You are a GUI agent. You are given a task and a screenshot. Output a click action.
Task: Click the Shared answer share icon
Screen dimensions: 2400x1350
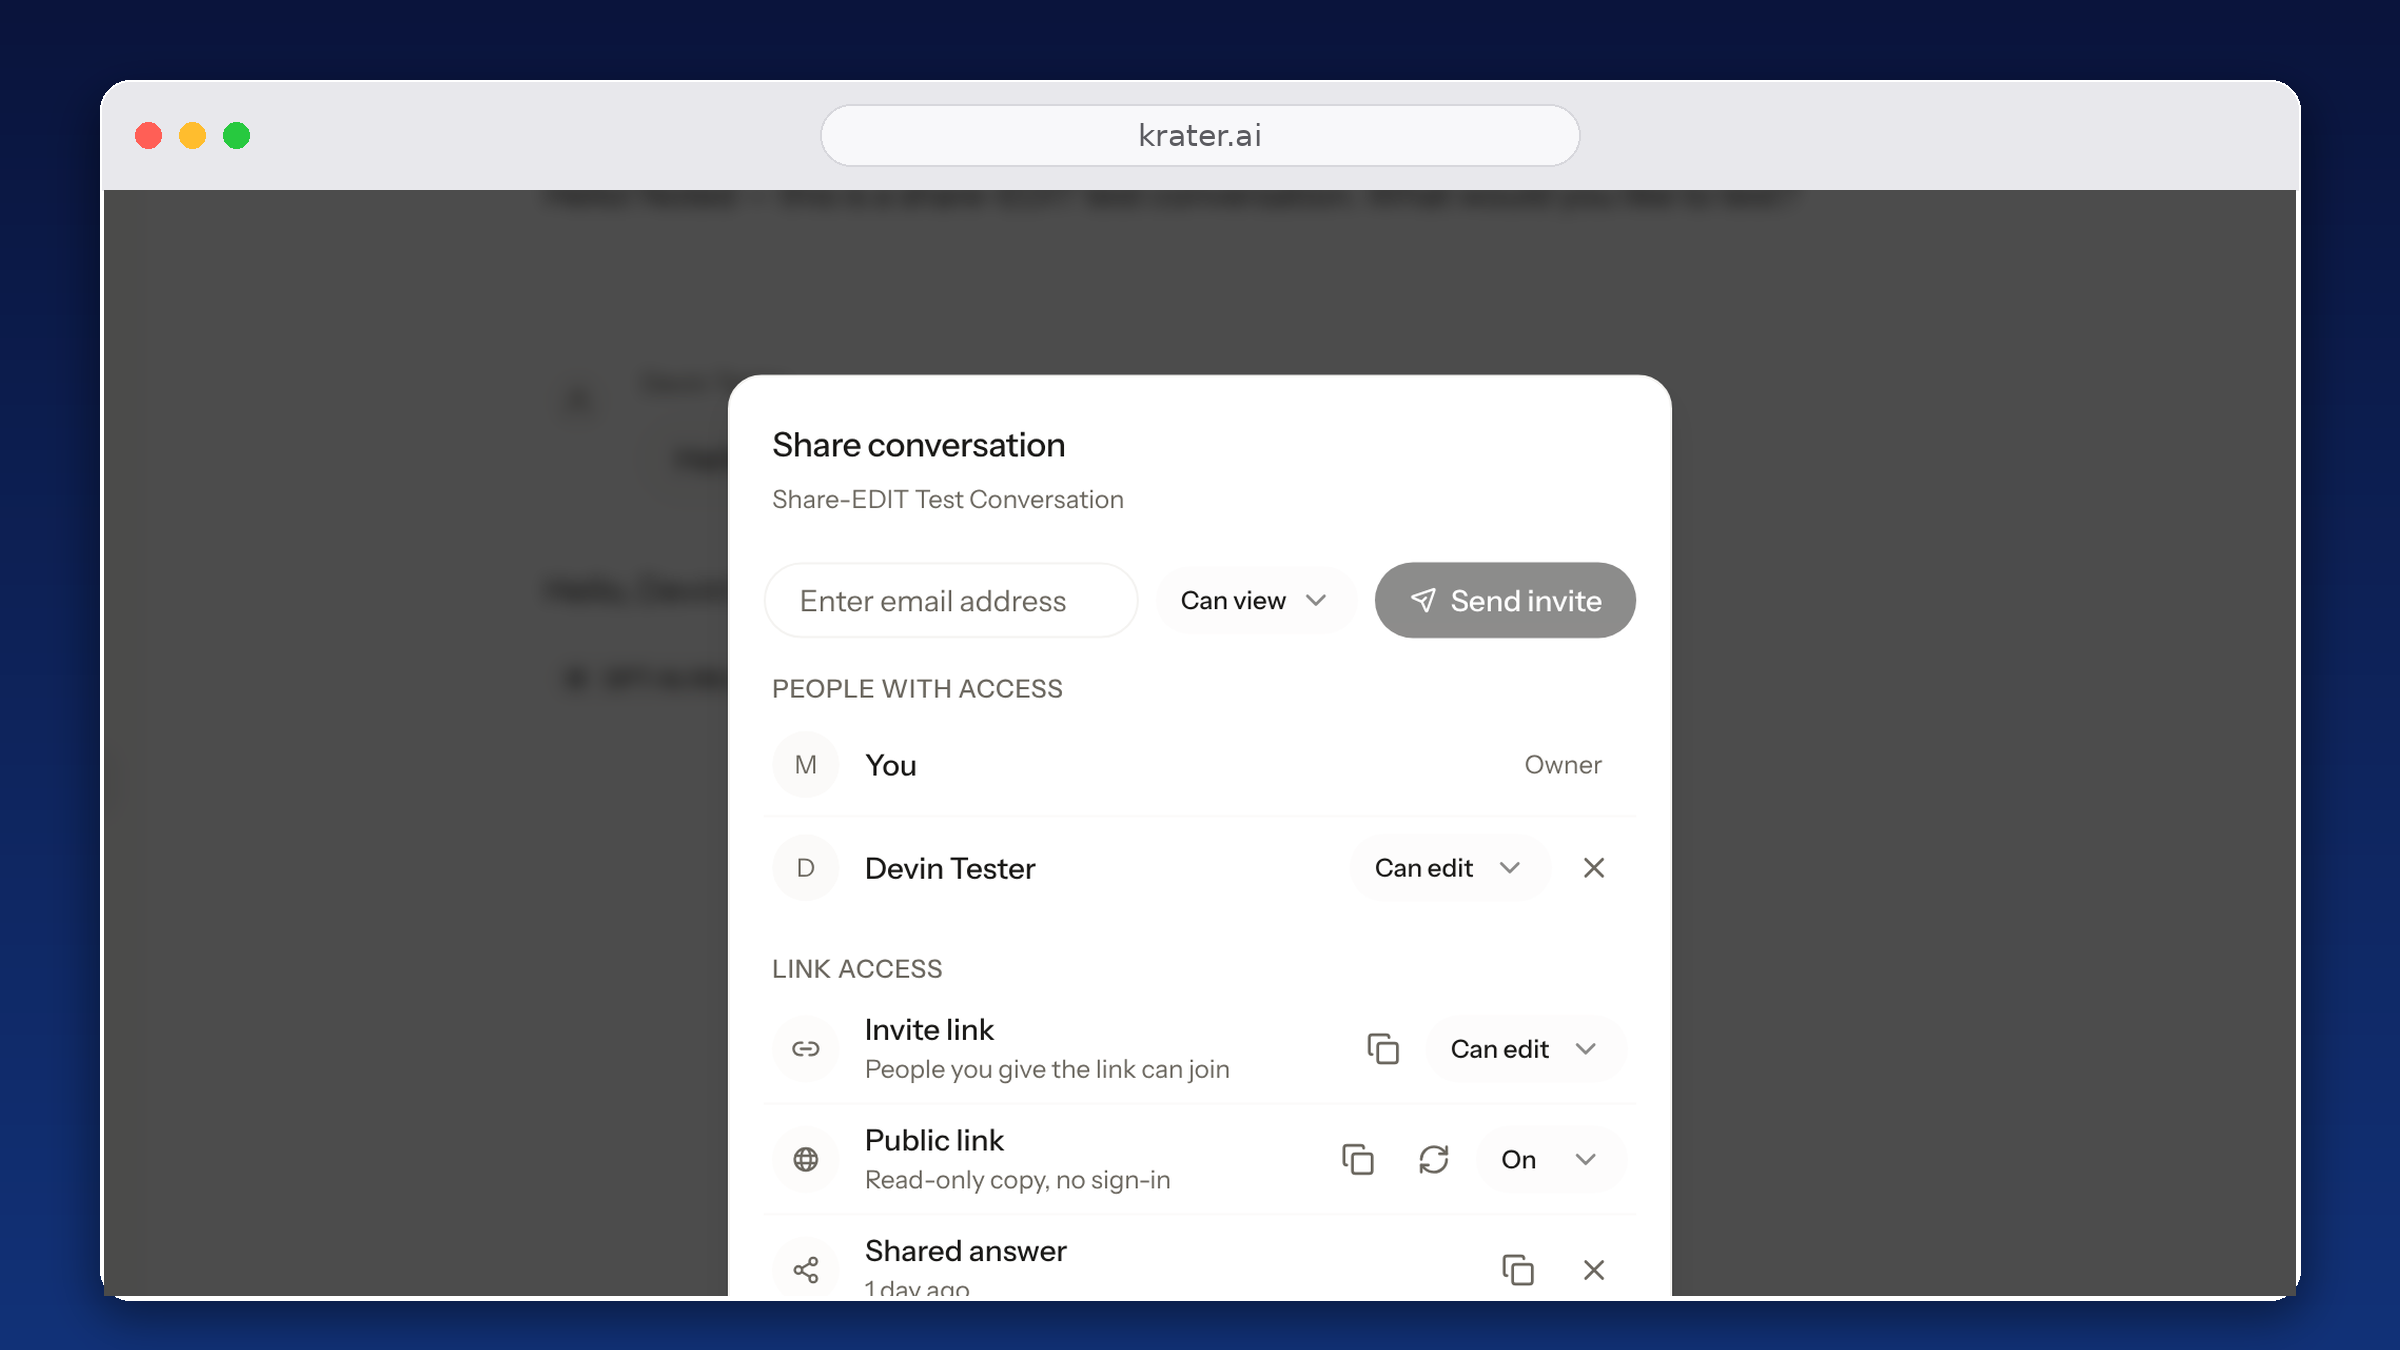pos(806,1269)
